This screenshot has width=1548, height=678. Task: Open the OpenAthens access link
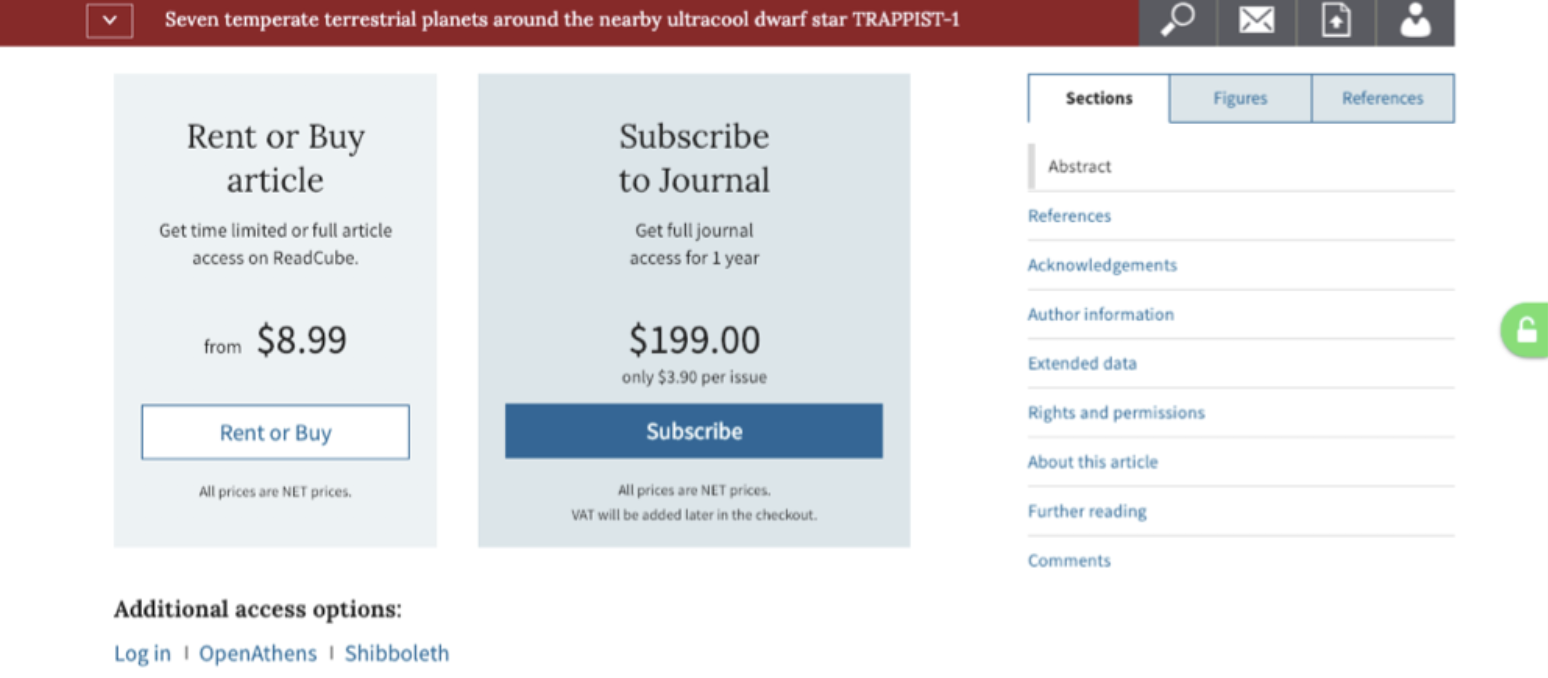coord(258,654)
